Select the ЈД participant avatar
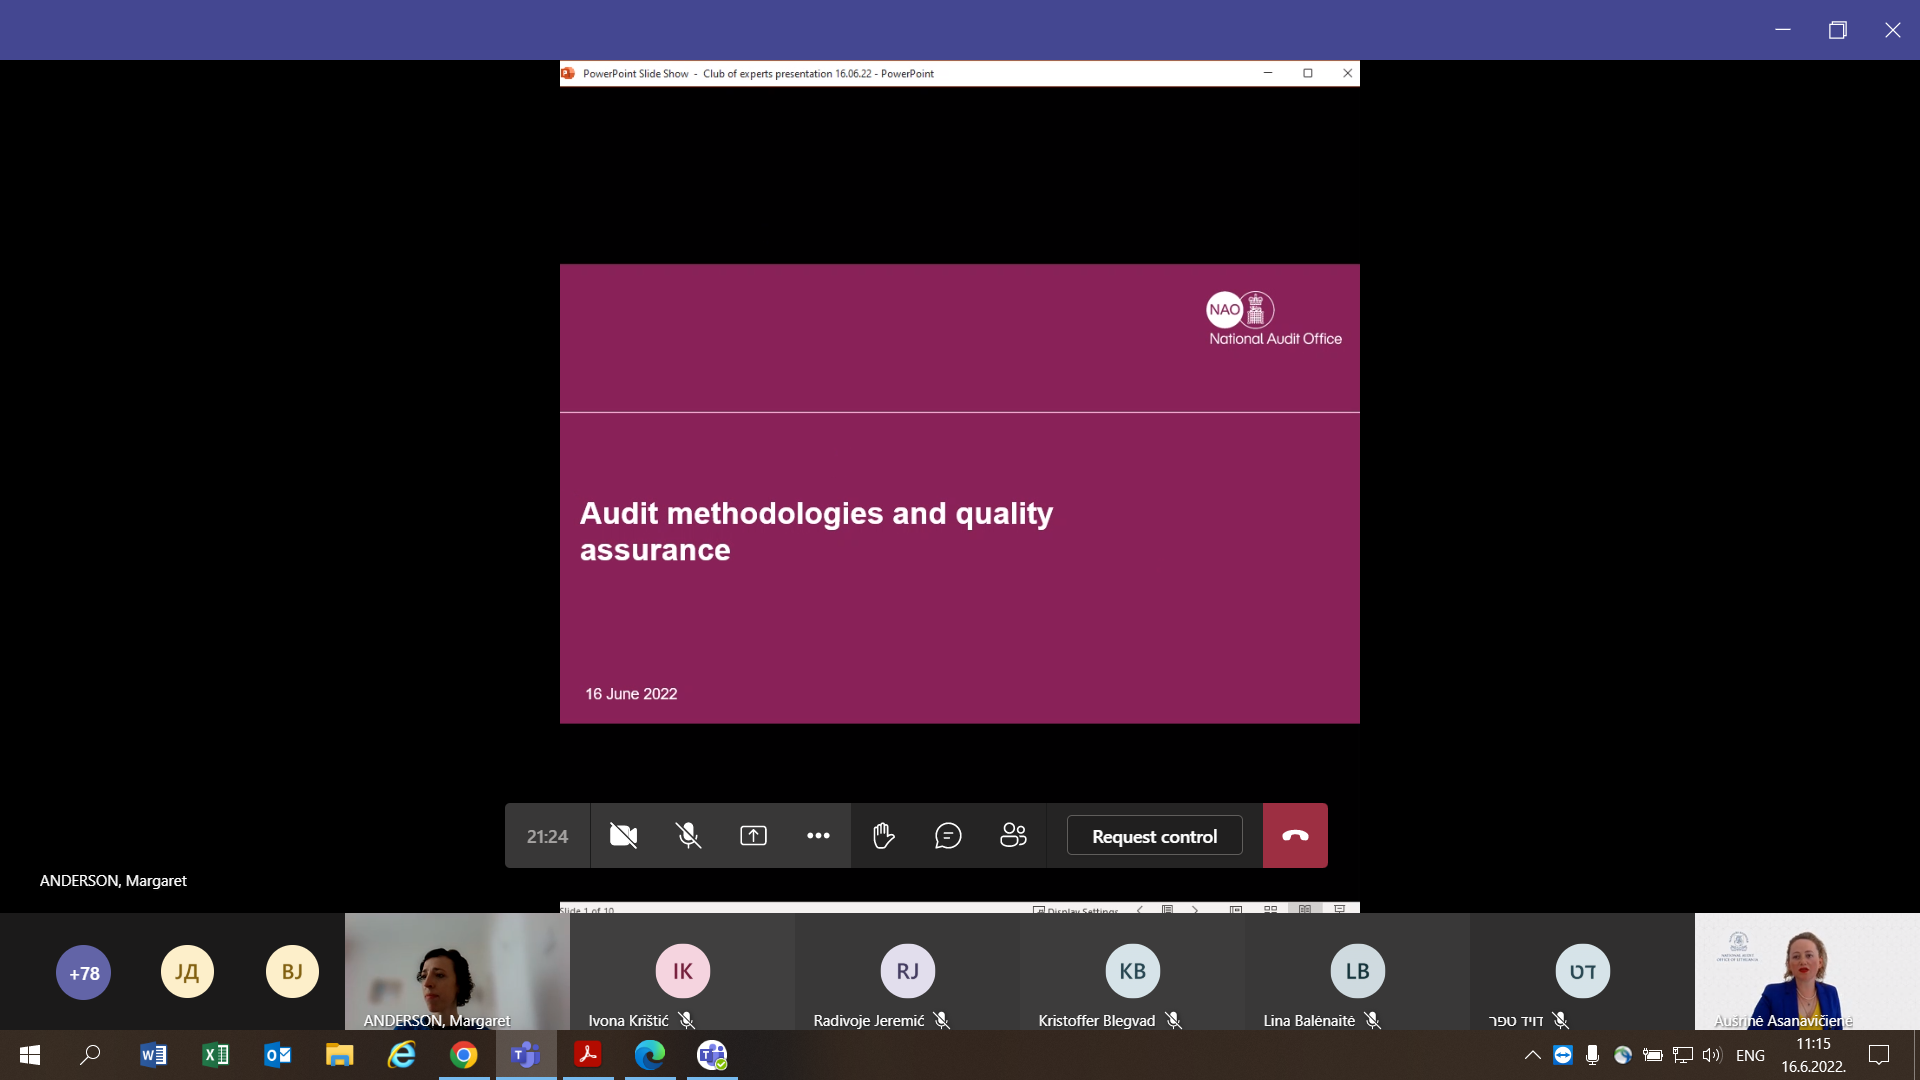 [187, 972]
